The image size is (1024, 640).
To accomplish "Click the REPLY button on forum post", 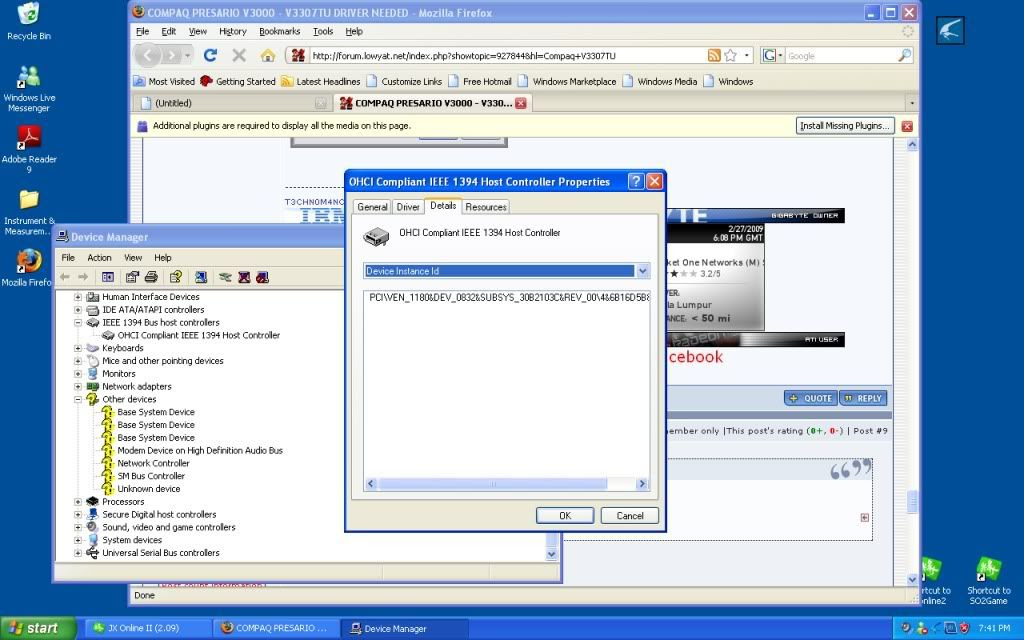I will click(863, 398).
